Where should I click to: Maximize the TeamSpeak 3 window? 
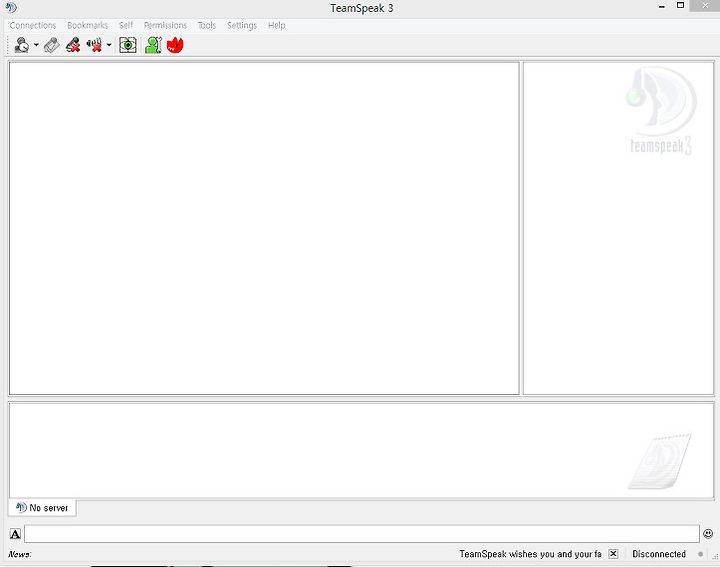click(681, 6)
